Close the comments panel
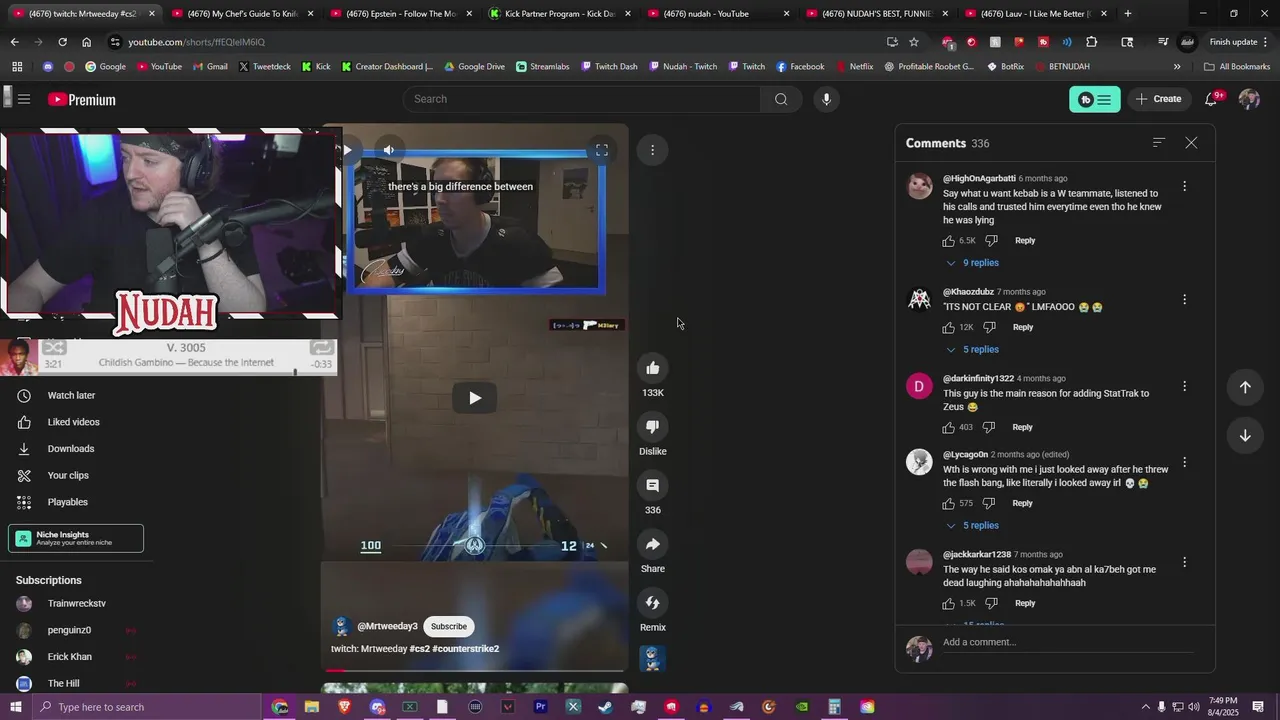1280x720 pixels. 1191,143
